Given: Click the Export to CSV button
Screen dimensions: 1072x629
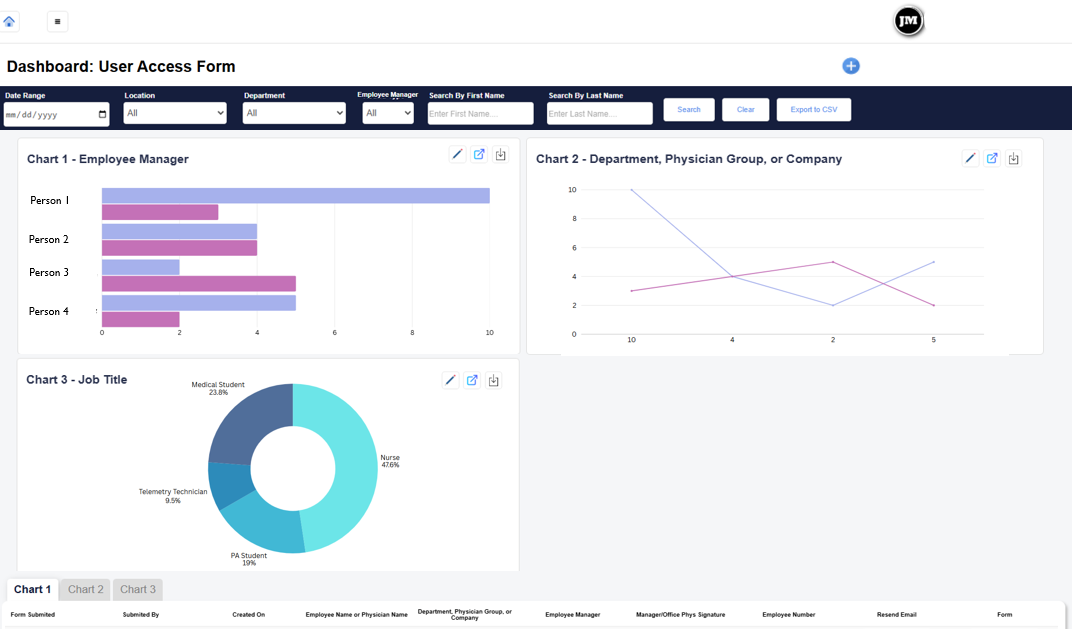Looking at the screenshot, I should (x=813, y=110).
